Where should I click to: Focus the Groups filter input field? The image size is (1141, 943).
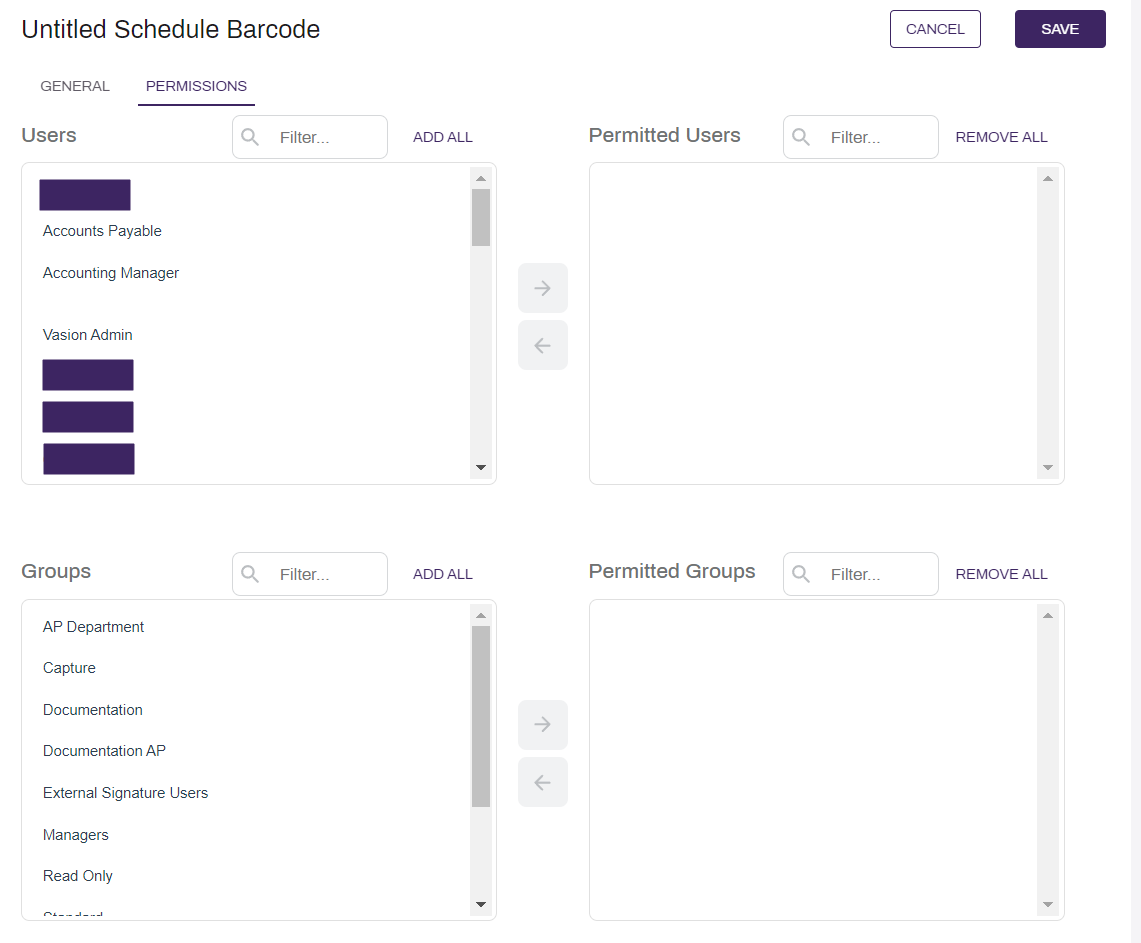(x=310, y=574)
